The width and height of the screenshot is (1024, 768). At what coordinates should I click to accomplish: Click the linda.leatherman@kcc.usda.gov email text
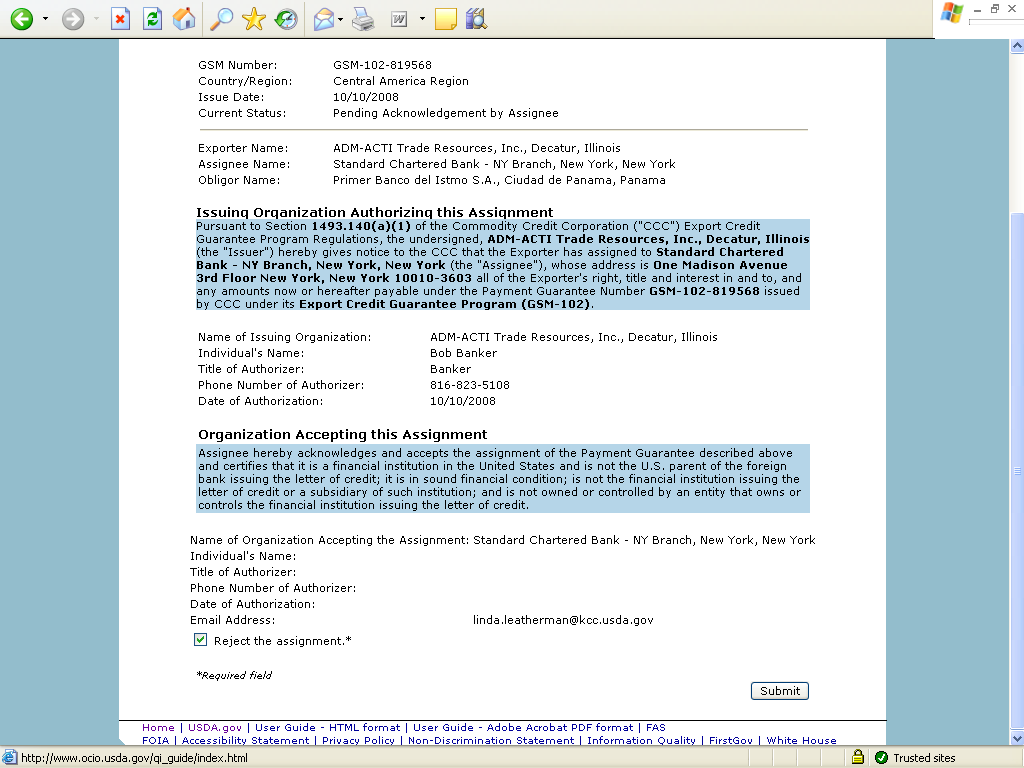click(563, 620)
